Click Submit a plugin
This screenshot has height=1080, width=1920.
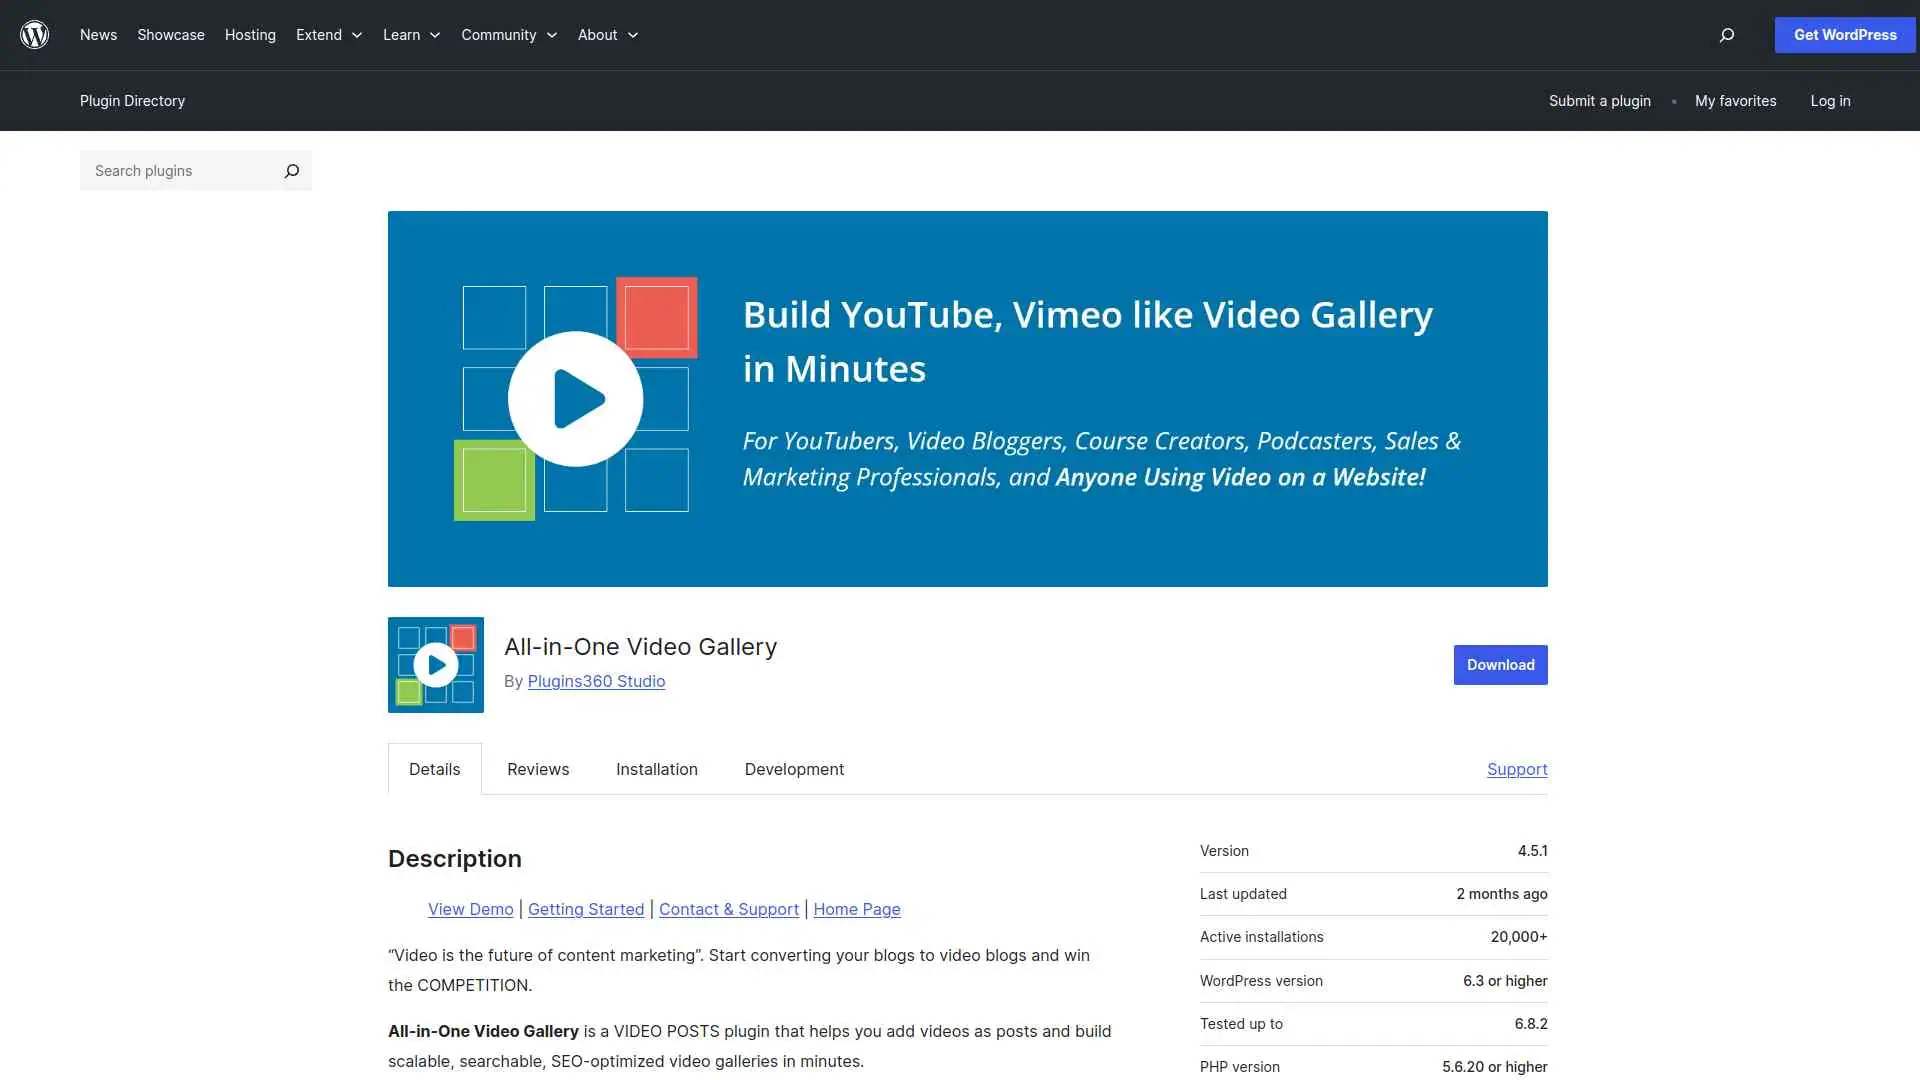point(1599,101)
